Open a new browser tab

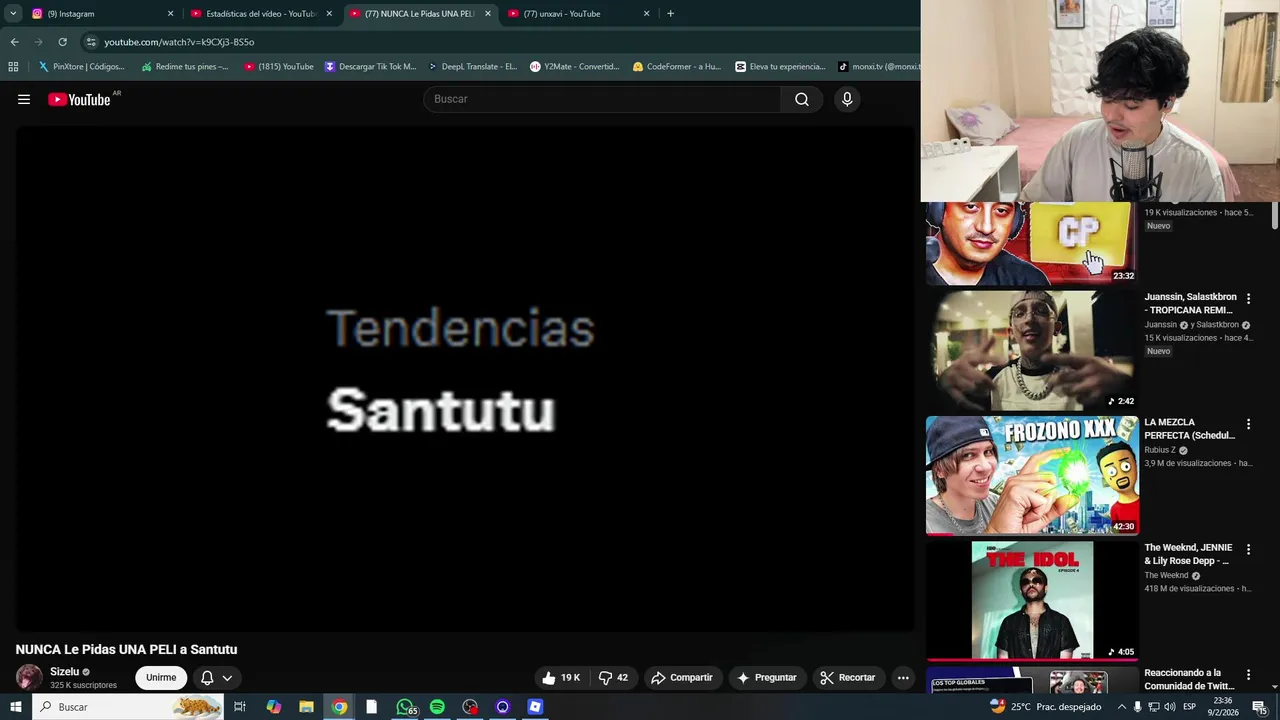pyautogui.click(x=670, y=14)
